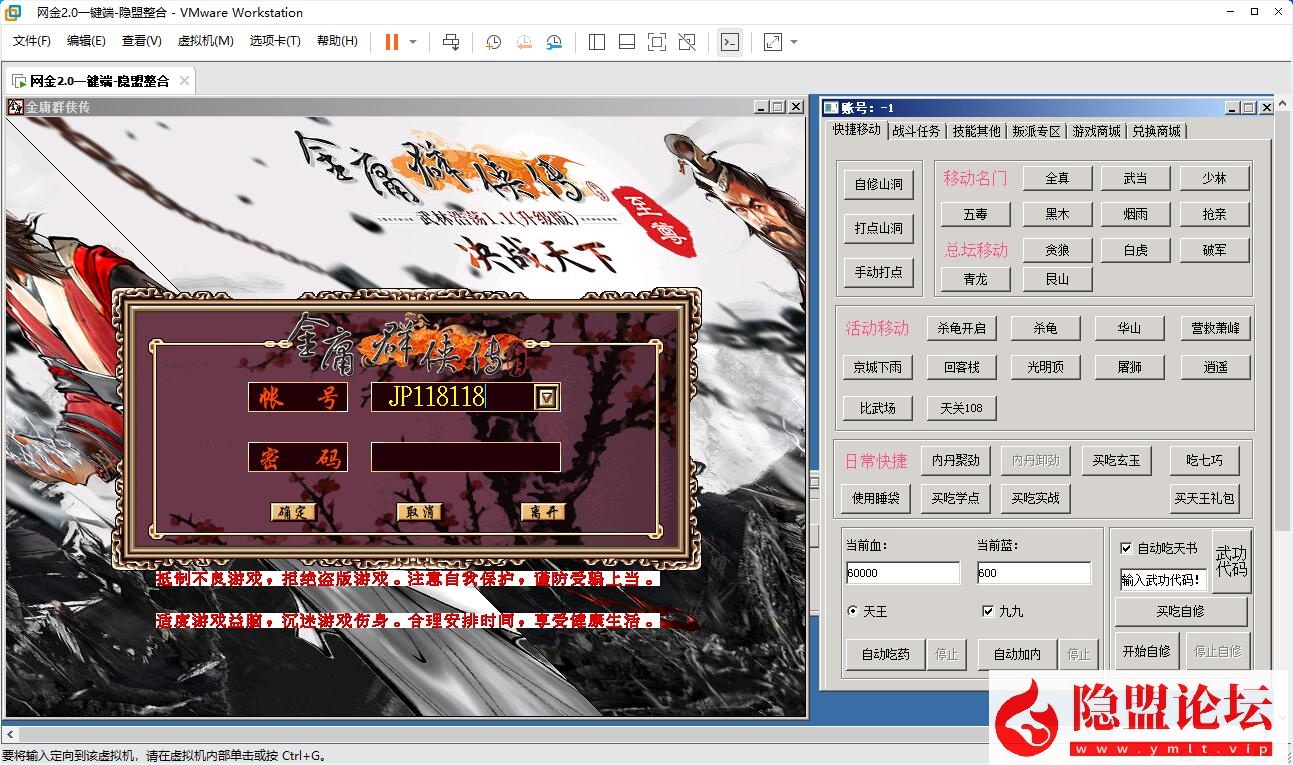This screenshot has width=1293, height=765.
Task: Click the 打点山洞 button
Action: click(879, 228)
